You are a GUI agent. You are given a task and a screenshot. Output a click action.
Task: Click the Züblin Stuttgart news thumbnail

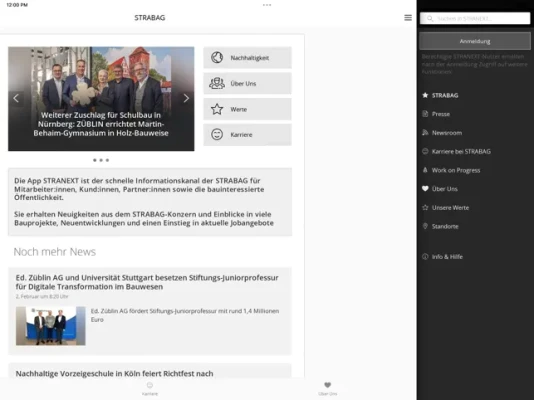51,326
